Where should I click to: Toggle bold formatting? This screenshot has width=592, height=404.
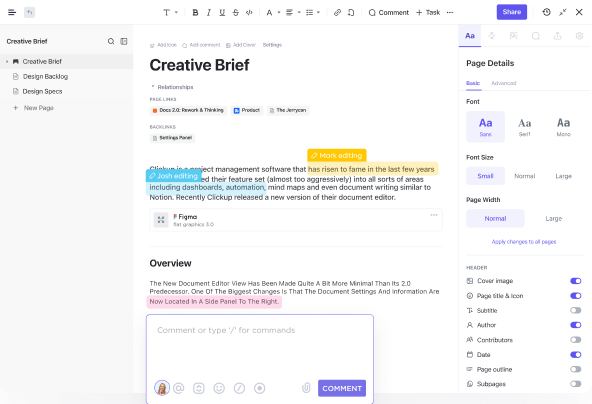pyautogui.click(x=195, y=12)
